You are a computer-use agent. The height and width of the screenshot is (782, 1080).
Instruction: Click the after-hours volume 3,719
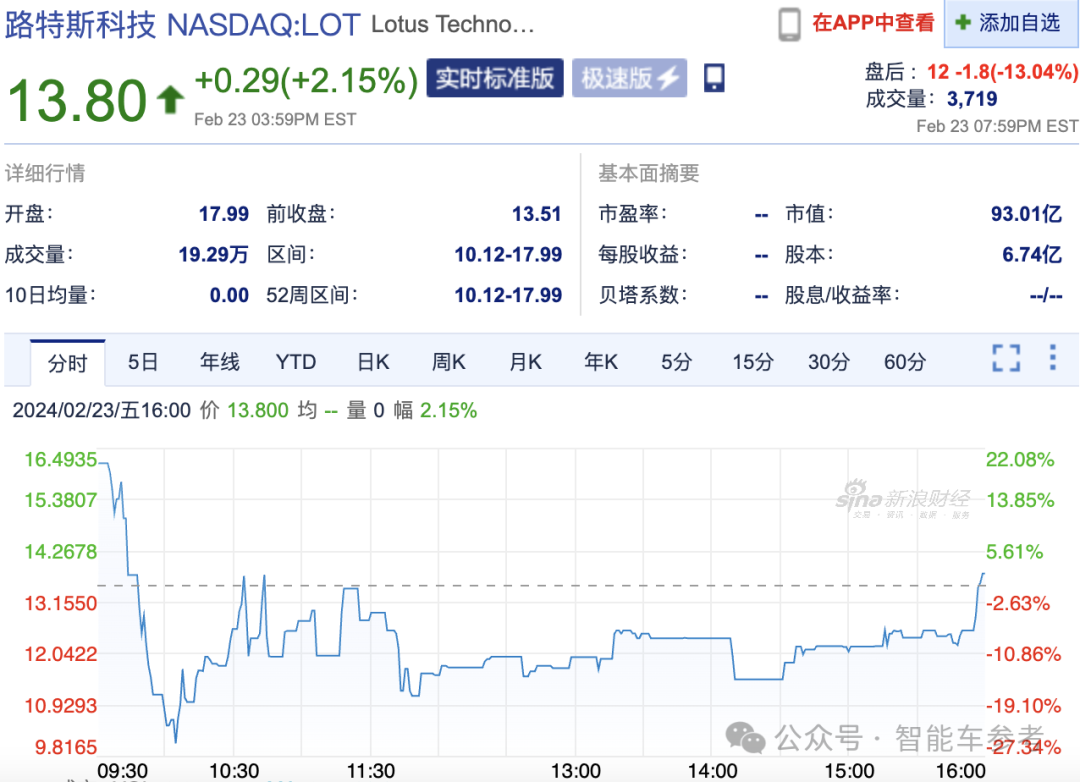pyautogui.click(x=972, y=99)
